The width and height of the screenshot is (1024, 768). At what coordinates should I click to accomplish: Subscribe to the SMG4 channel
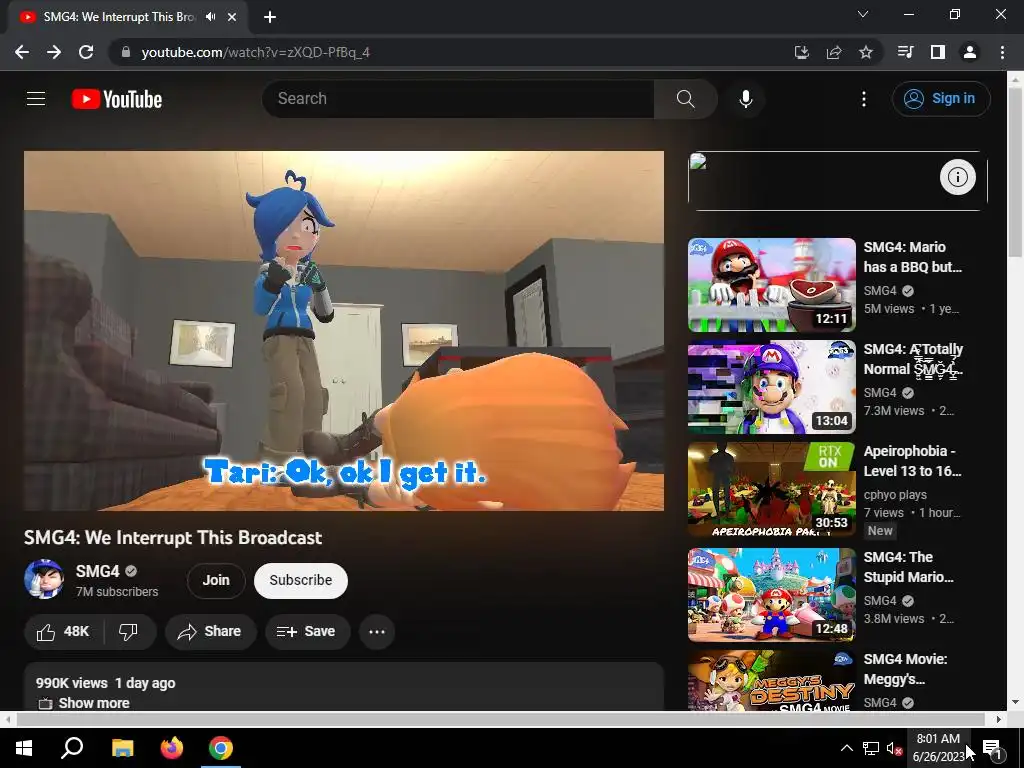[x=300, y=581]
